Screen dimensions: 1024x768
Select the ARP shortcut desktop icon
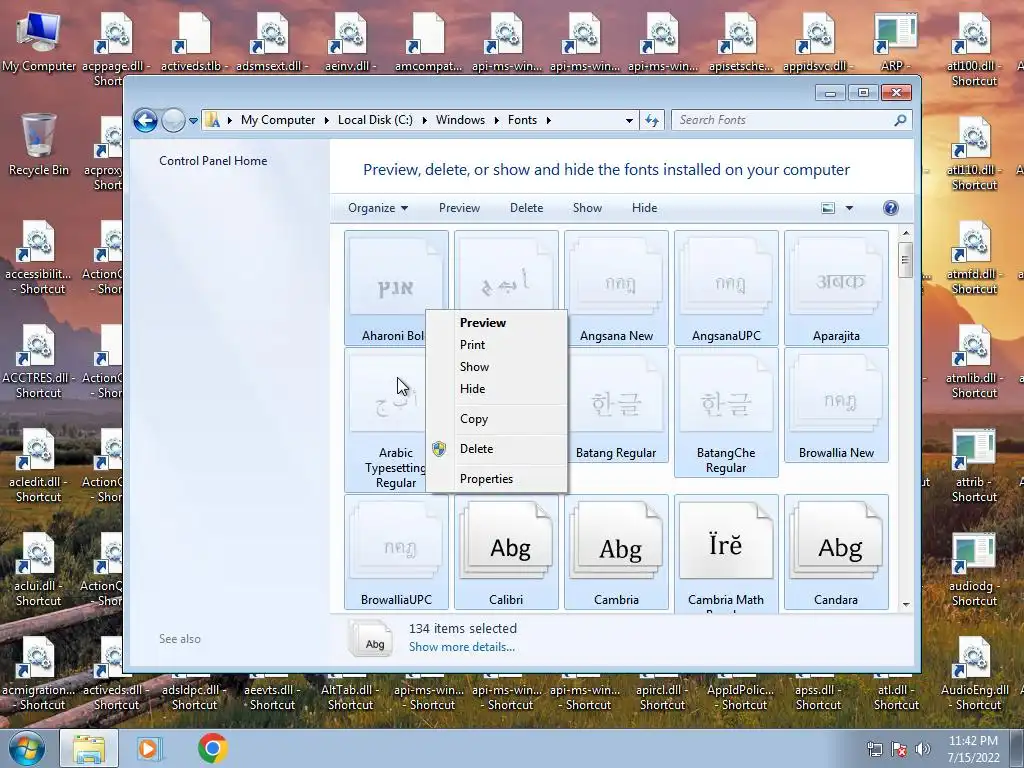[x=894, y=42]
